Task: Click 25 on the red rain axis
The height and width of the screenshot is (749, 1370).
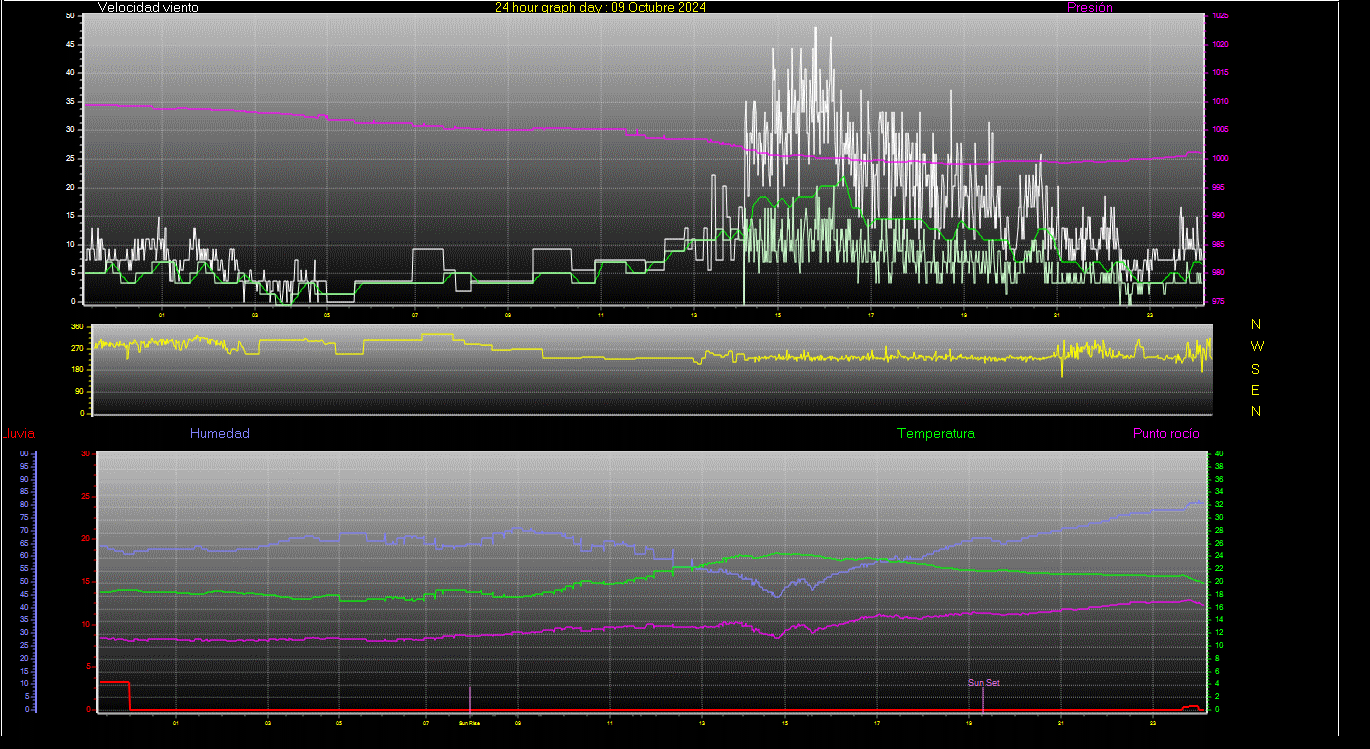Action: 85,496
